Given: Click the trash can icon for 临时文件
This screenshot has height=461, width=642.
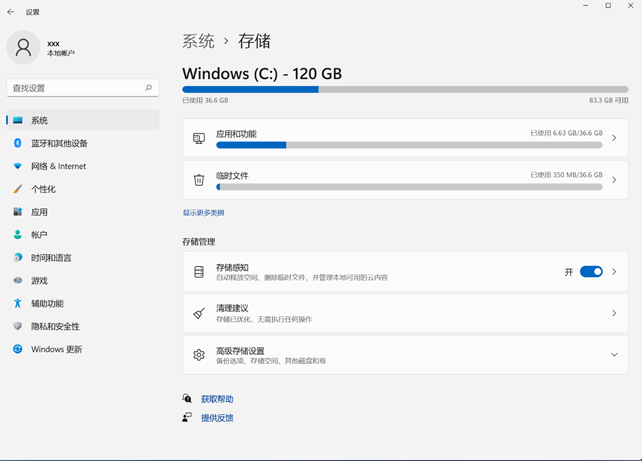Looking at the screenshot, I should pos(199,180).
